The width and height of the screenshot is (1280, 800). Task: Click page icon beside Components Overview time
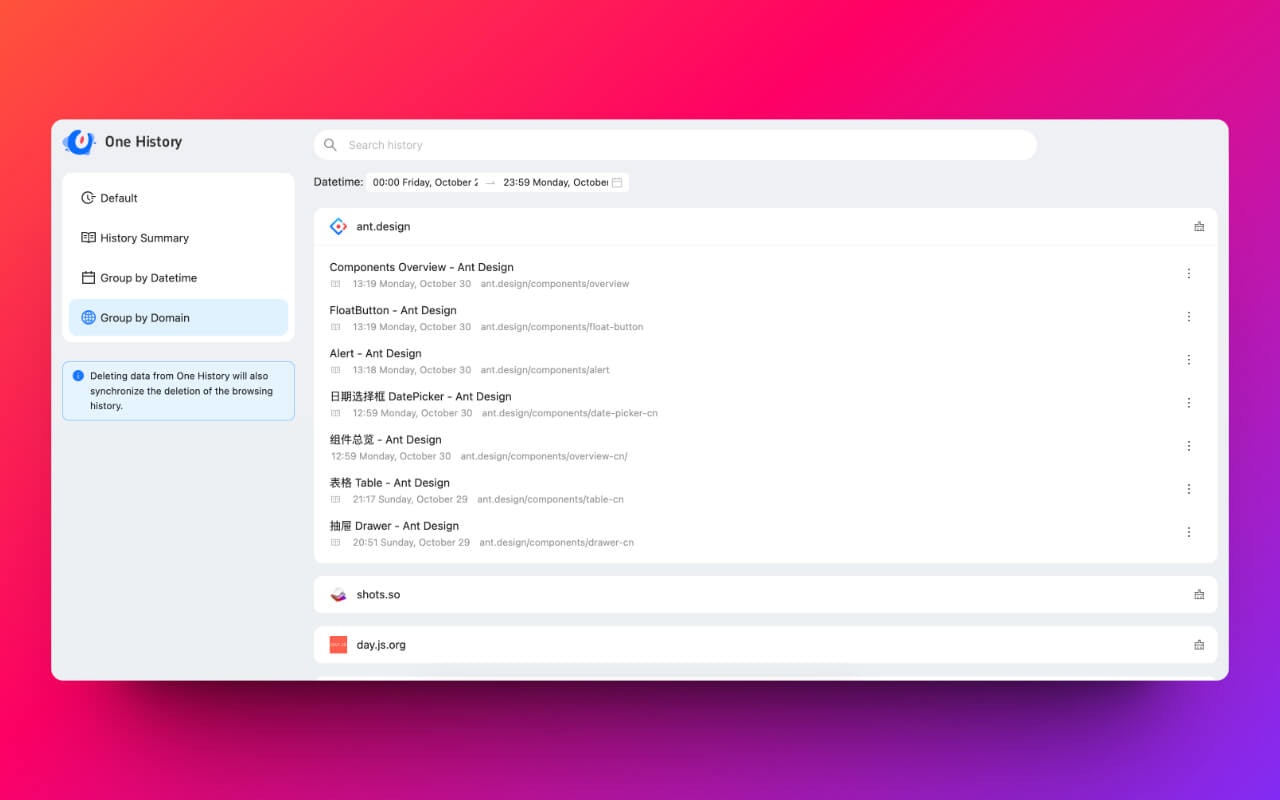pyautogui.click(x=336, y=284)
